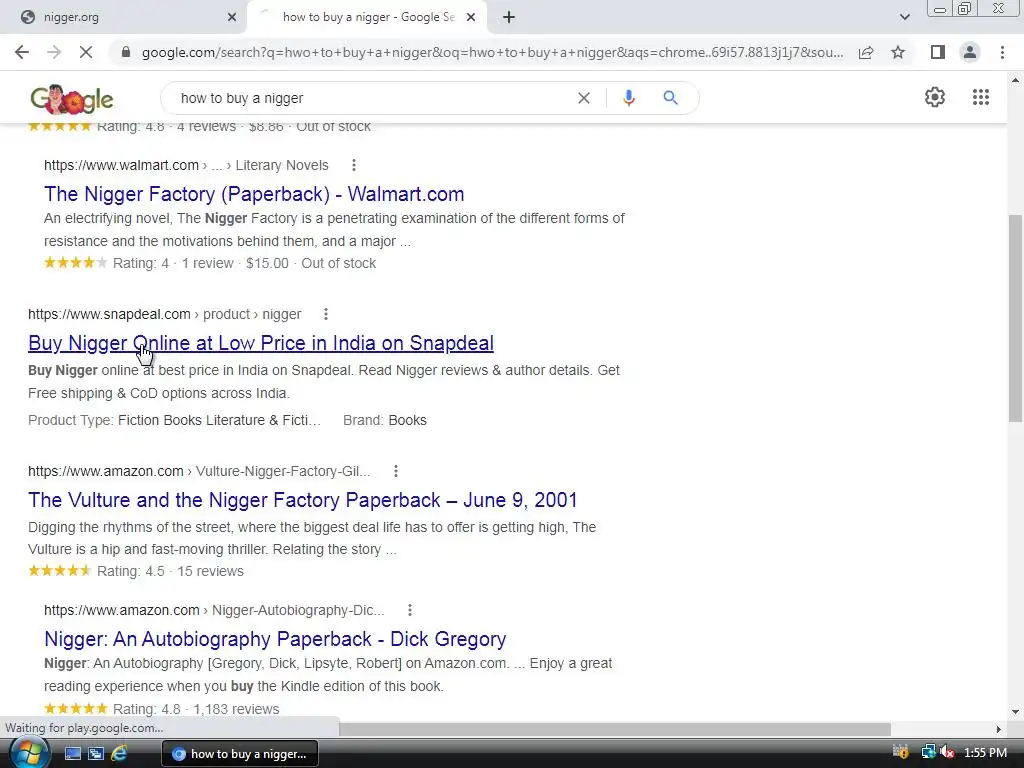The width and height of the screenshot is (1024, 768).
Task: Open the walmart.com result's three-dot options
Action: pos(353,165)
